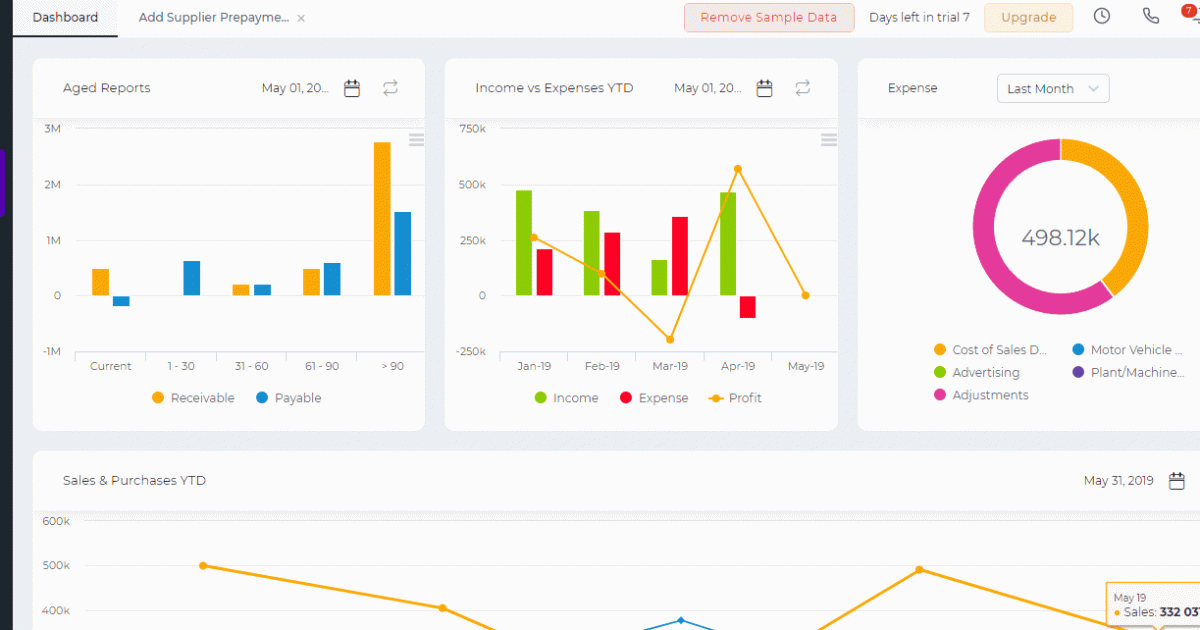Click the Current Receivable orange bar
This screenshot has height=630, width=1200.
(100, 282)
